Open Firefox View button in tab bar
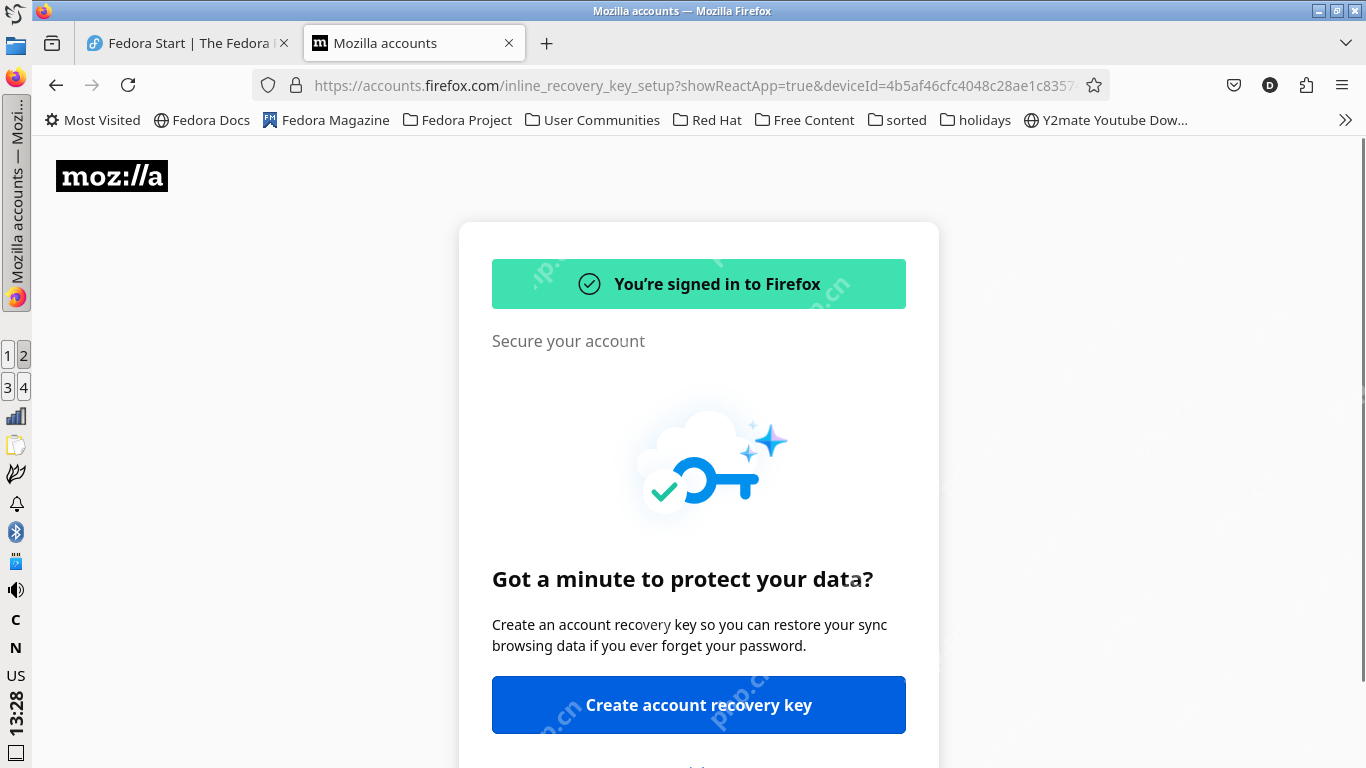Image resolution: width=1366 pixels, height=768 pixels. [52, 43]
